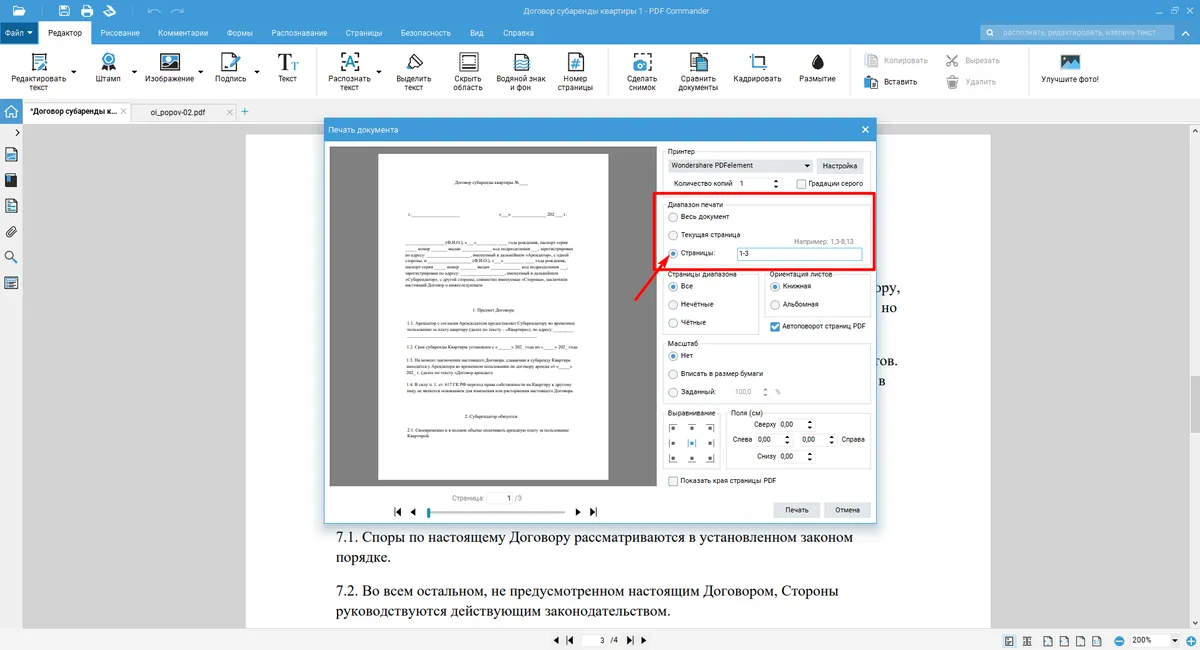Open the printer dropdown Wondershare PDFelement
Screen dimensions: 1200x650
[x=740, y=165]
